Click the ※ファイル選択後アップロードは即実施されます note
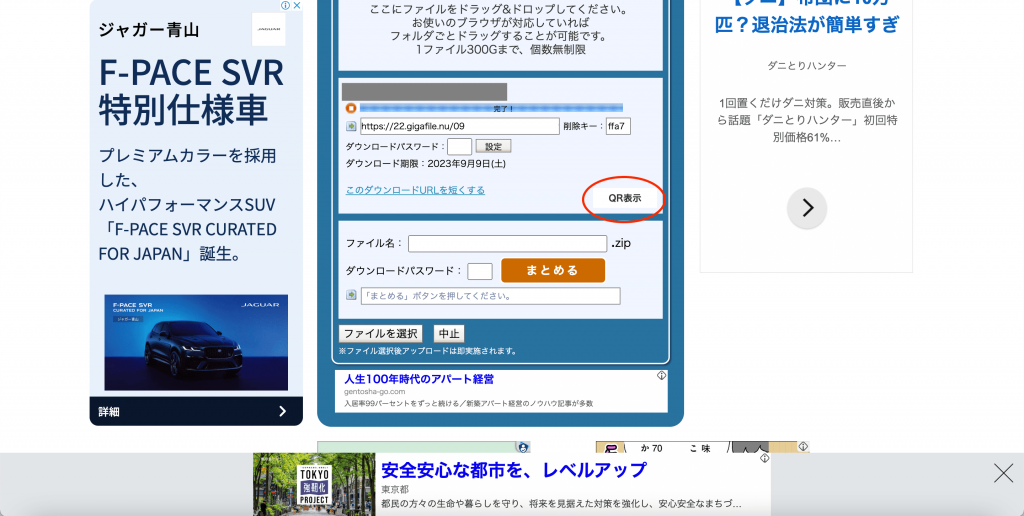This screenshot has height=516, width=1024. coord(428,351)
